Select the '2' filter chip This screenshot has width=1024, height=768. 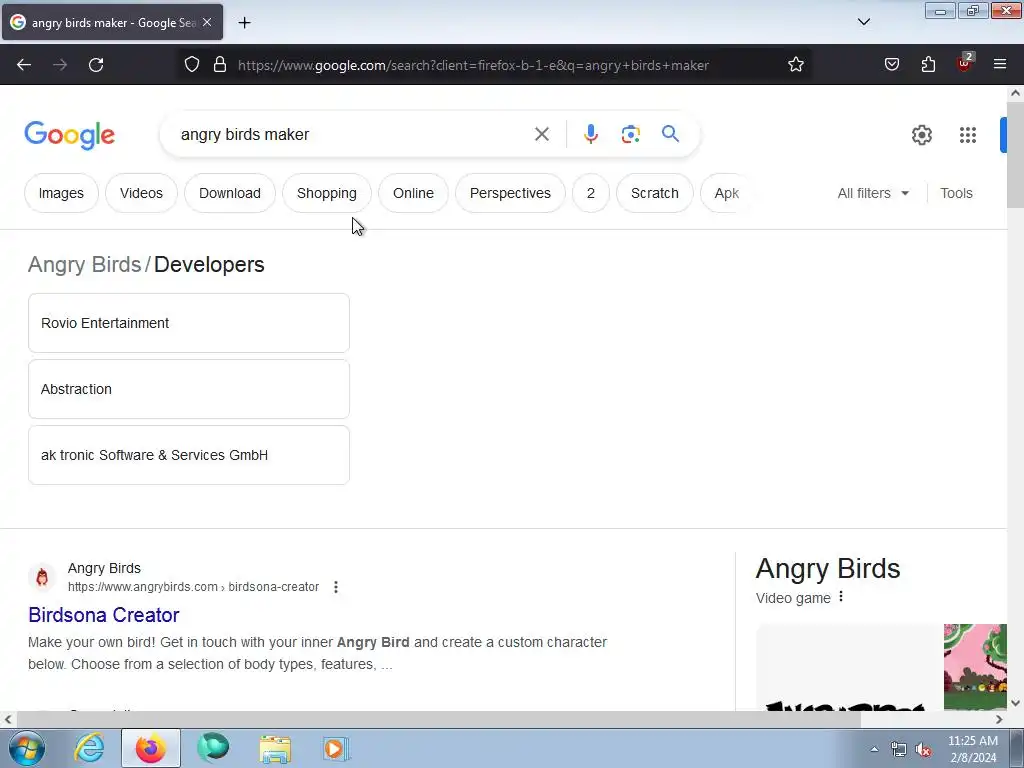[x=590, y=193]
